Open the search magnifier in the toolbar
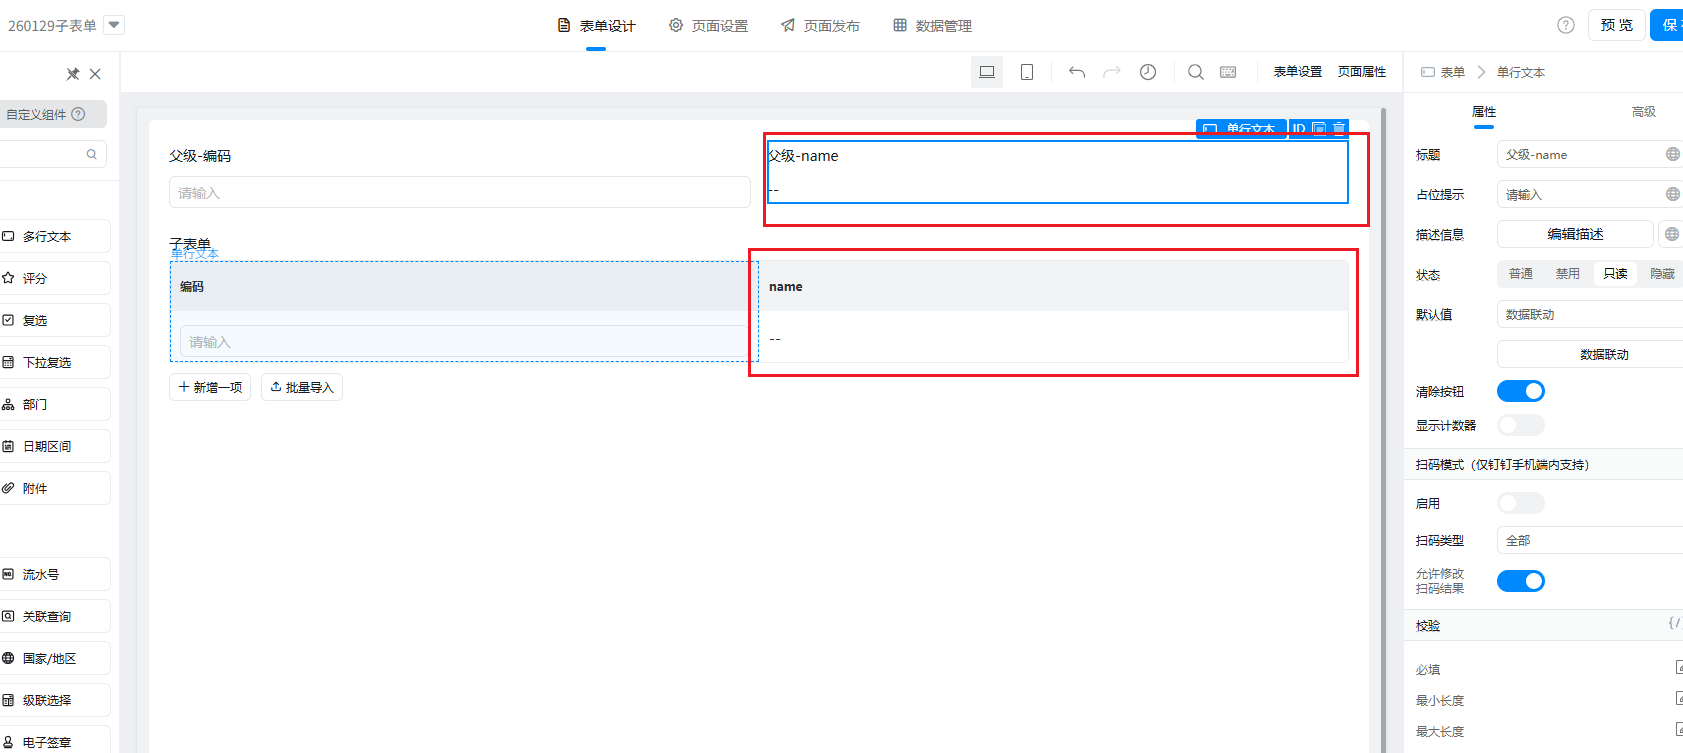The image size is (1683, 753). [1196, 72]
